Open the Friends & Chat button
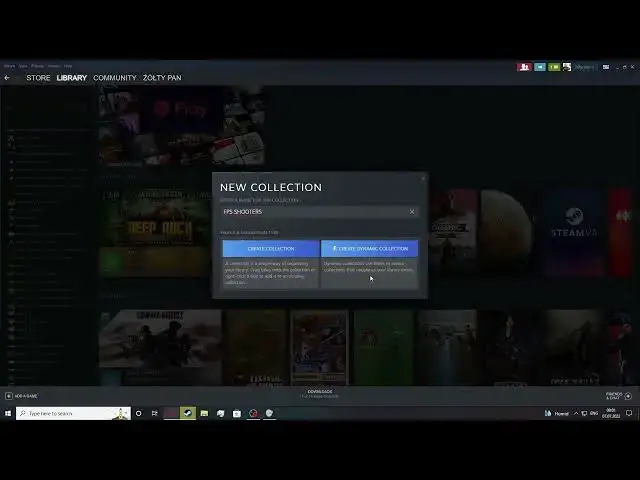The width and height of the screenshot is (640, 480). click(619, 396)
